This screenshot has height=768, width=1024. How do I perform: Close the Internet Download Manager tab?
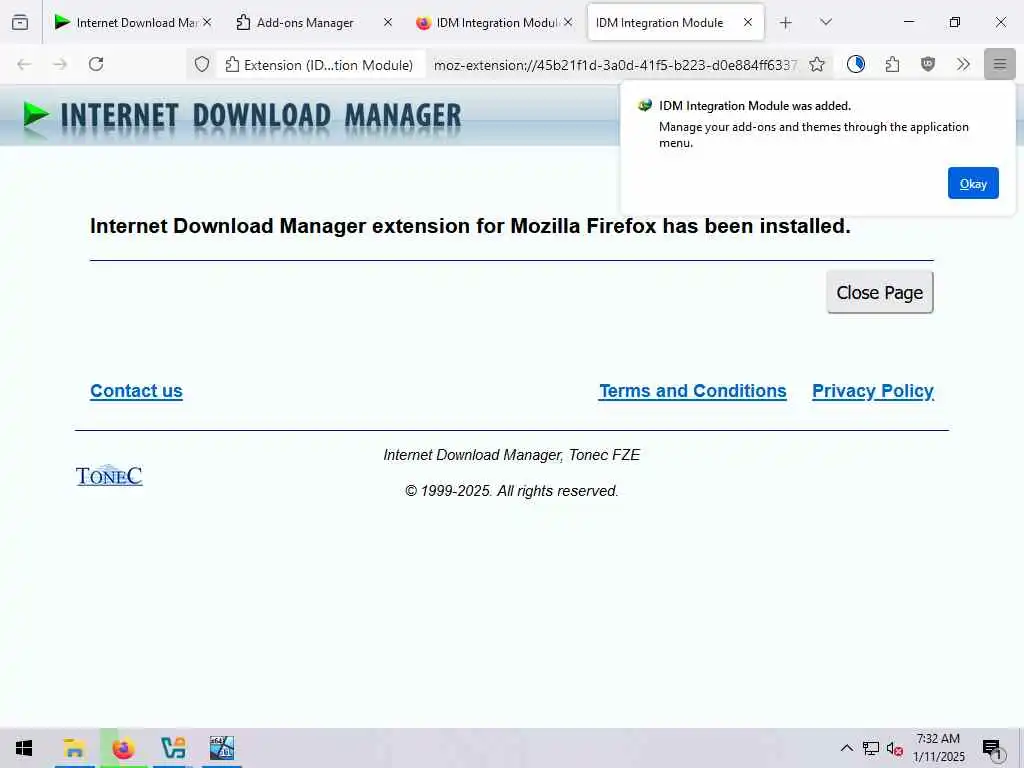point(207,22)
